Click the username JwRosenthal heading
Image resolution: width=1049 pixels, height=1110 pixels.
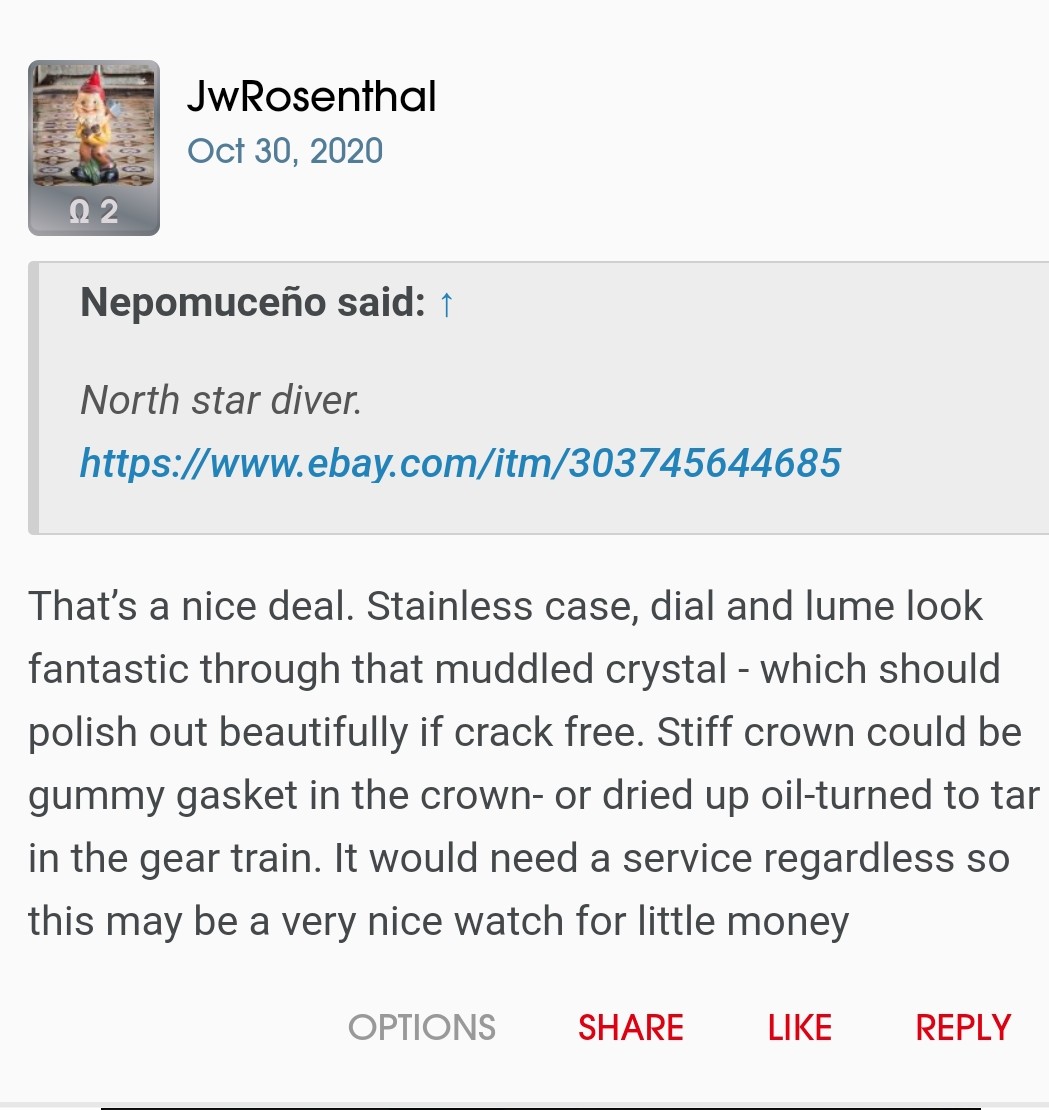pyautogui.click(x=311, y=96)
